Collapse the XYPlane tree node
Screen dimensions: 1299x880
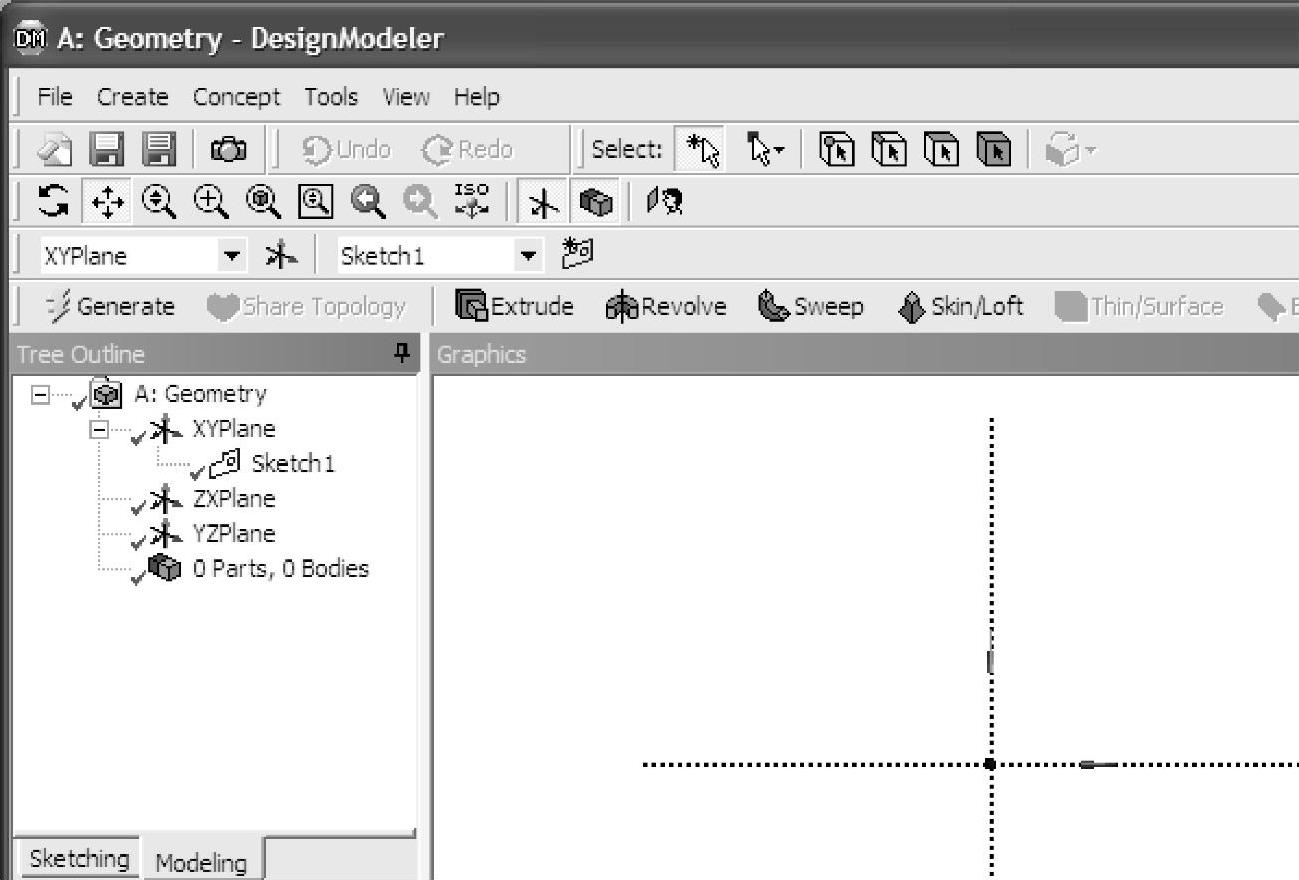(x=98, y=429)
